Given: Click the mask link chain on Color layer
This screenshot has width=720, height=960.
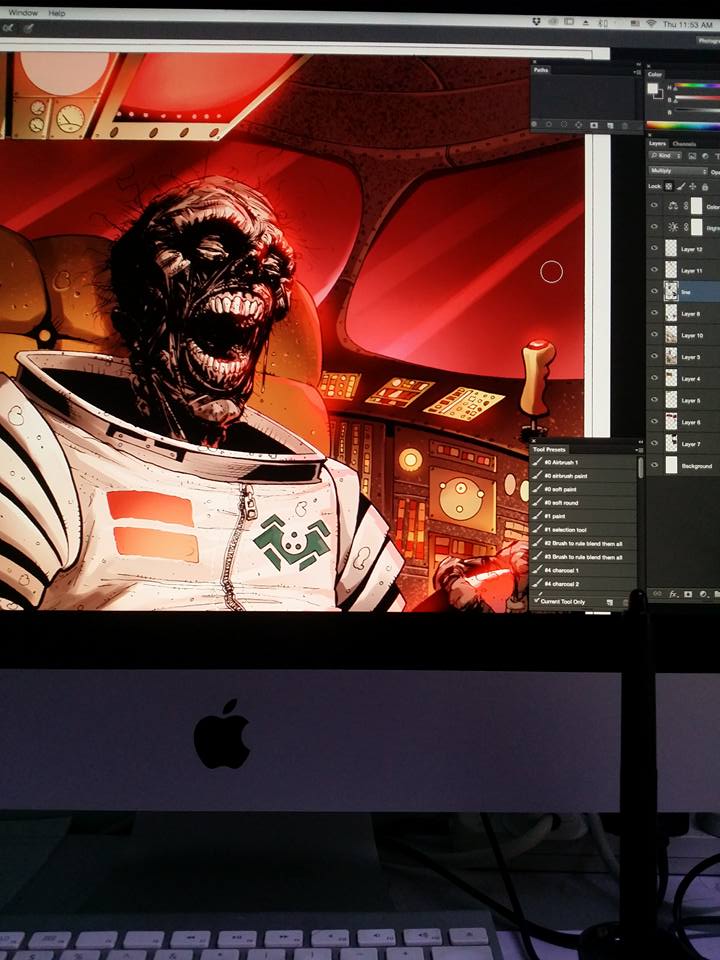Looking at the screenshot, I should click(x=686, y=206).
